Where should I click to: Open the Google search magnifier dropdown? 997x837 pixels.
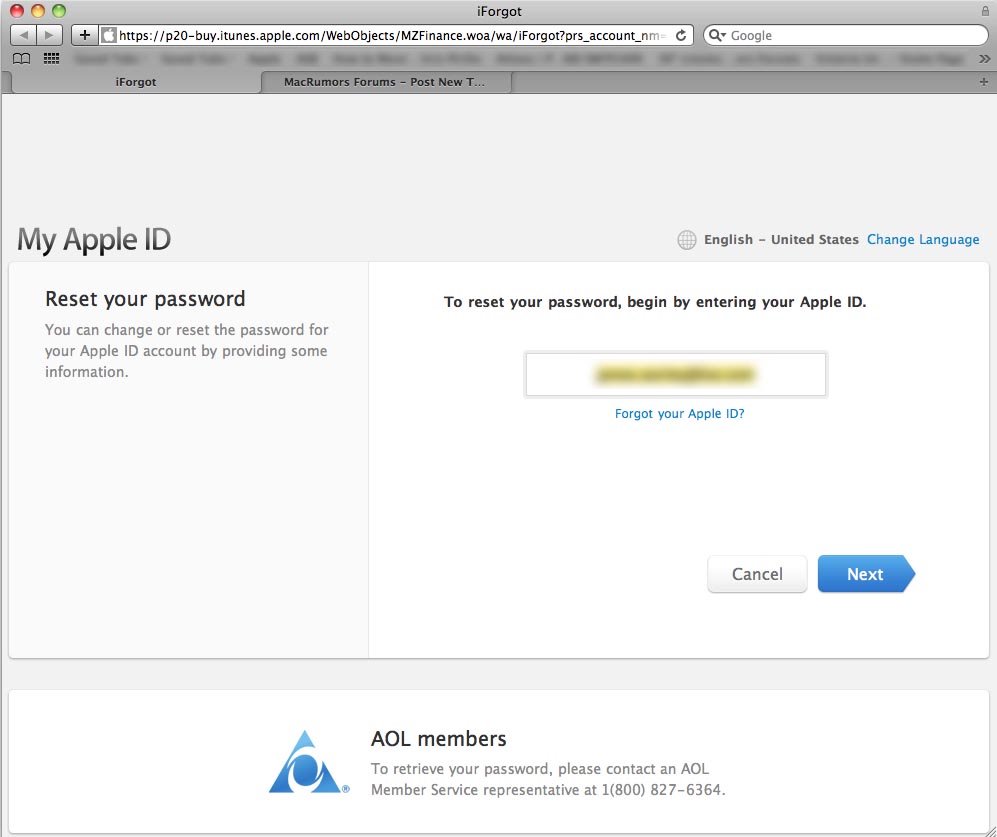tap(717, 35)
